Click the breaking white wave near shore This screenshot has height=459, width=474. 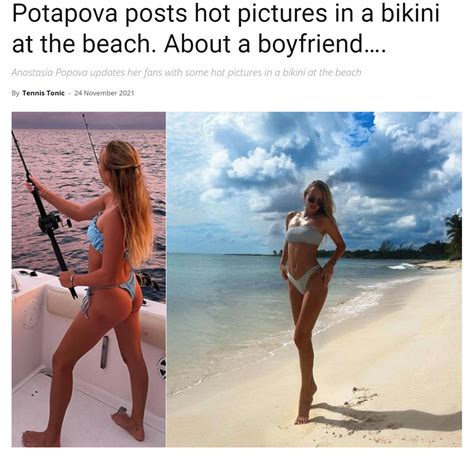tap(402, 266)
